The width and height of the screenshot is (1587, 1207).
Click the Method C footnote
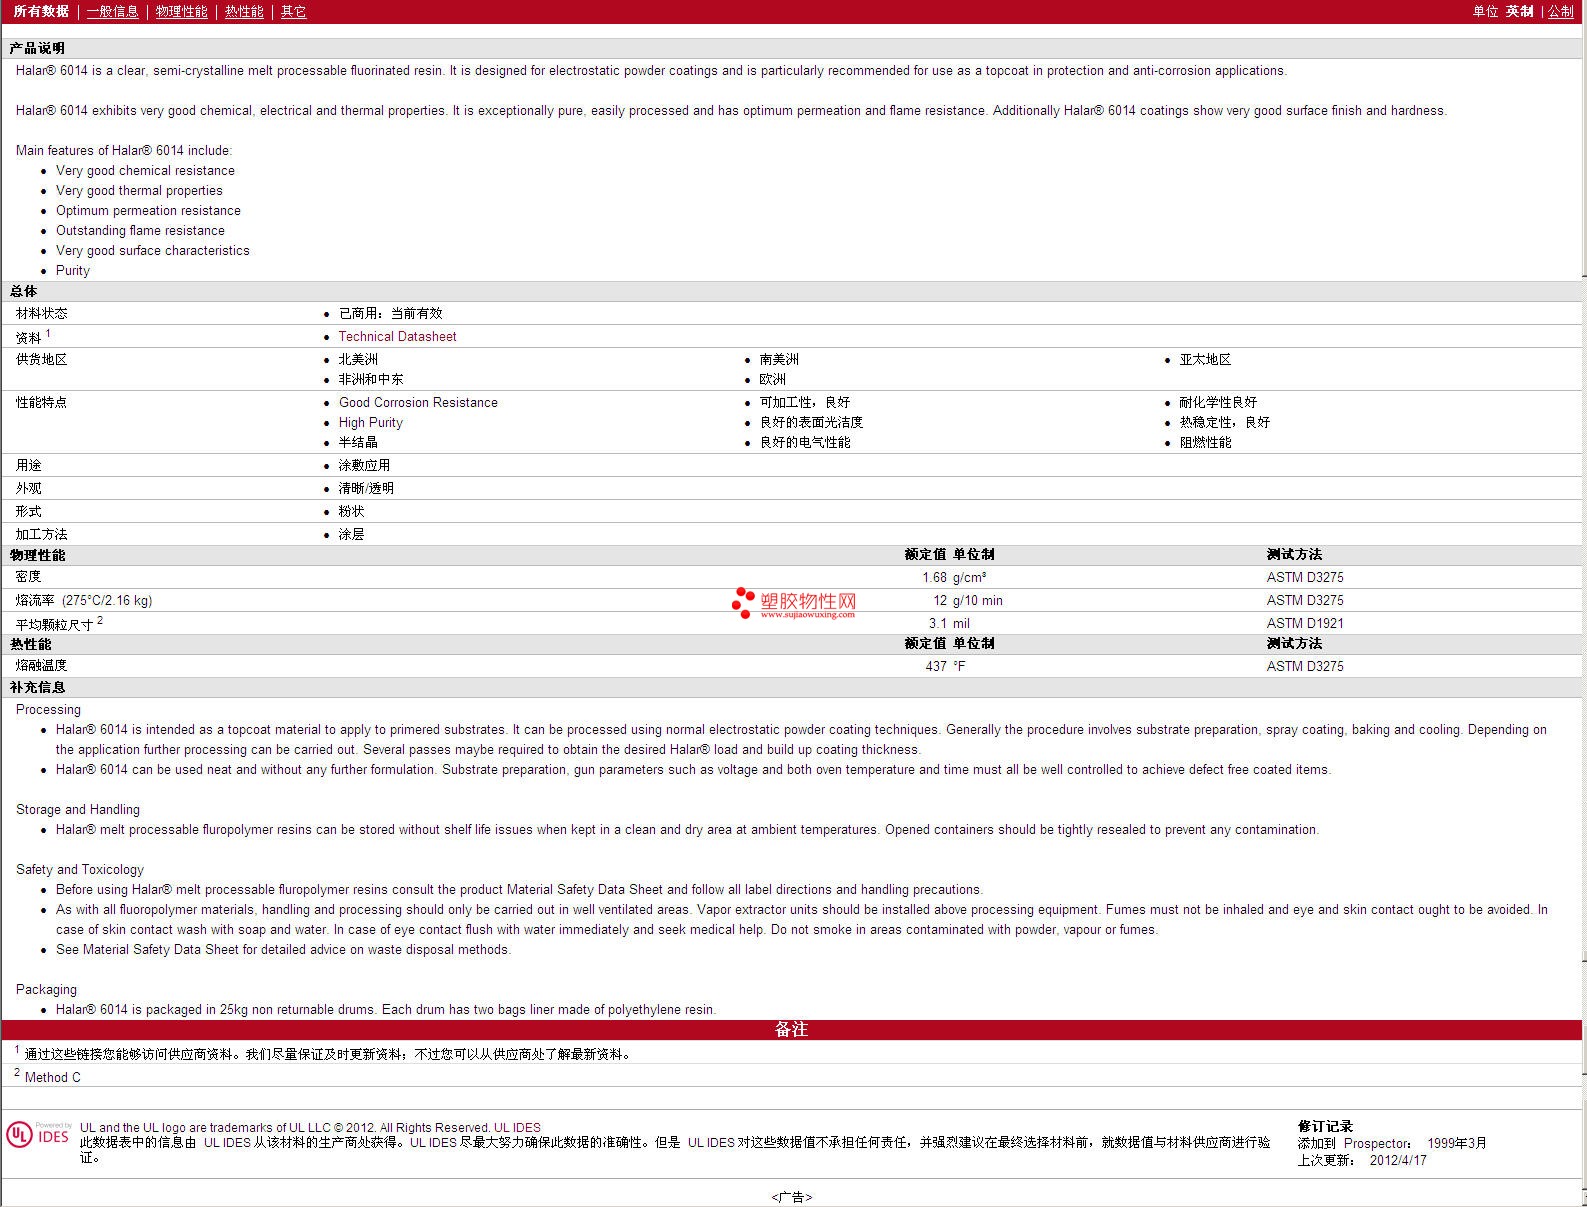[x=53, y=1077]
